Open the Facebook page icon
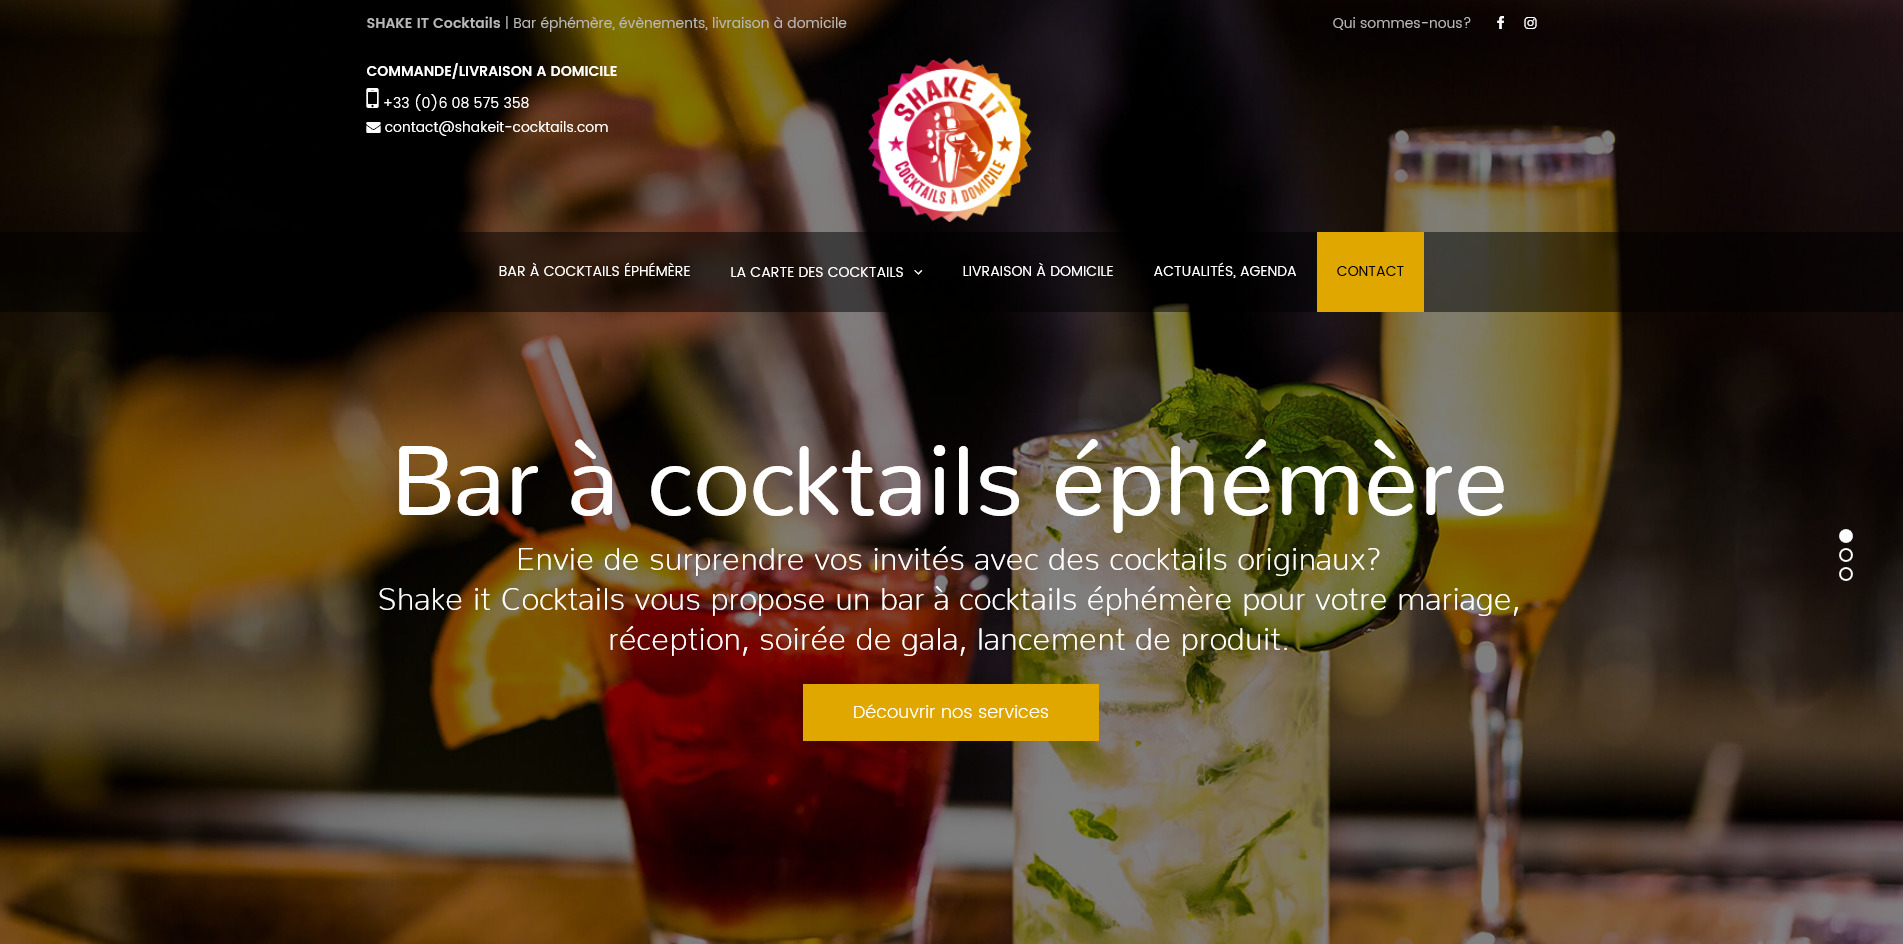Viewport: 1903px width, 944px height. coord(1500,23)
